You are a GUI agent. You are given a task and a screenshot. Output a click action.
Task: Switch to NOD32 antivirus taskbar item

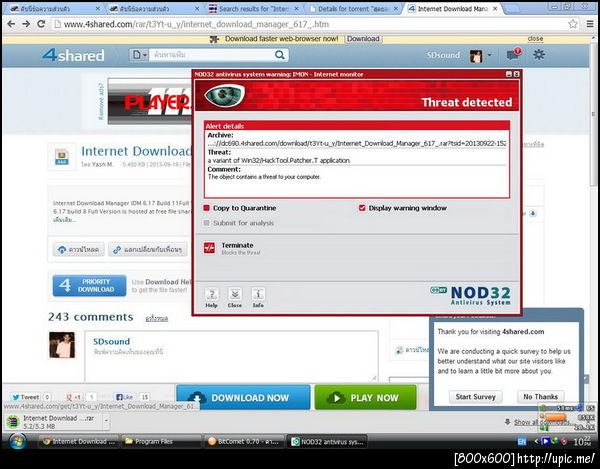327,441
